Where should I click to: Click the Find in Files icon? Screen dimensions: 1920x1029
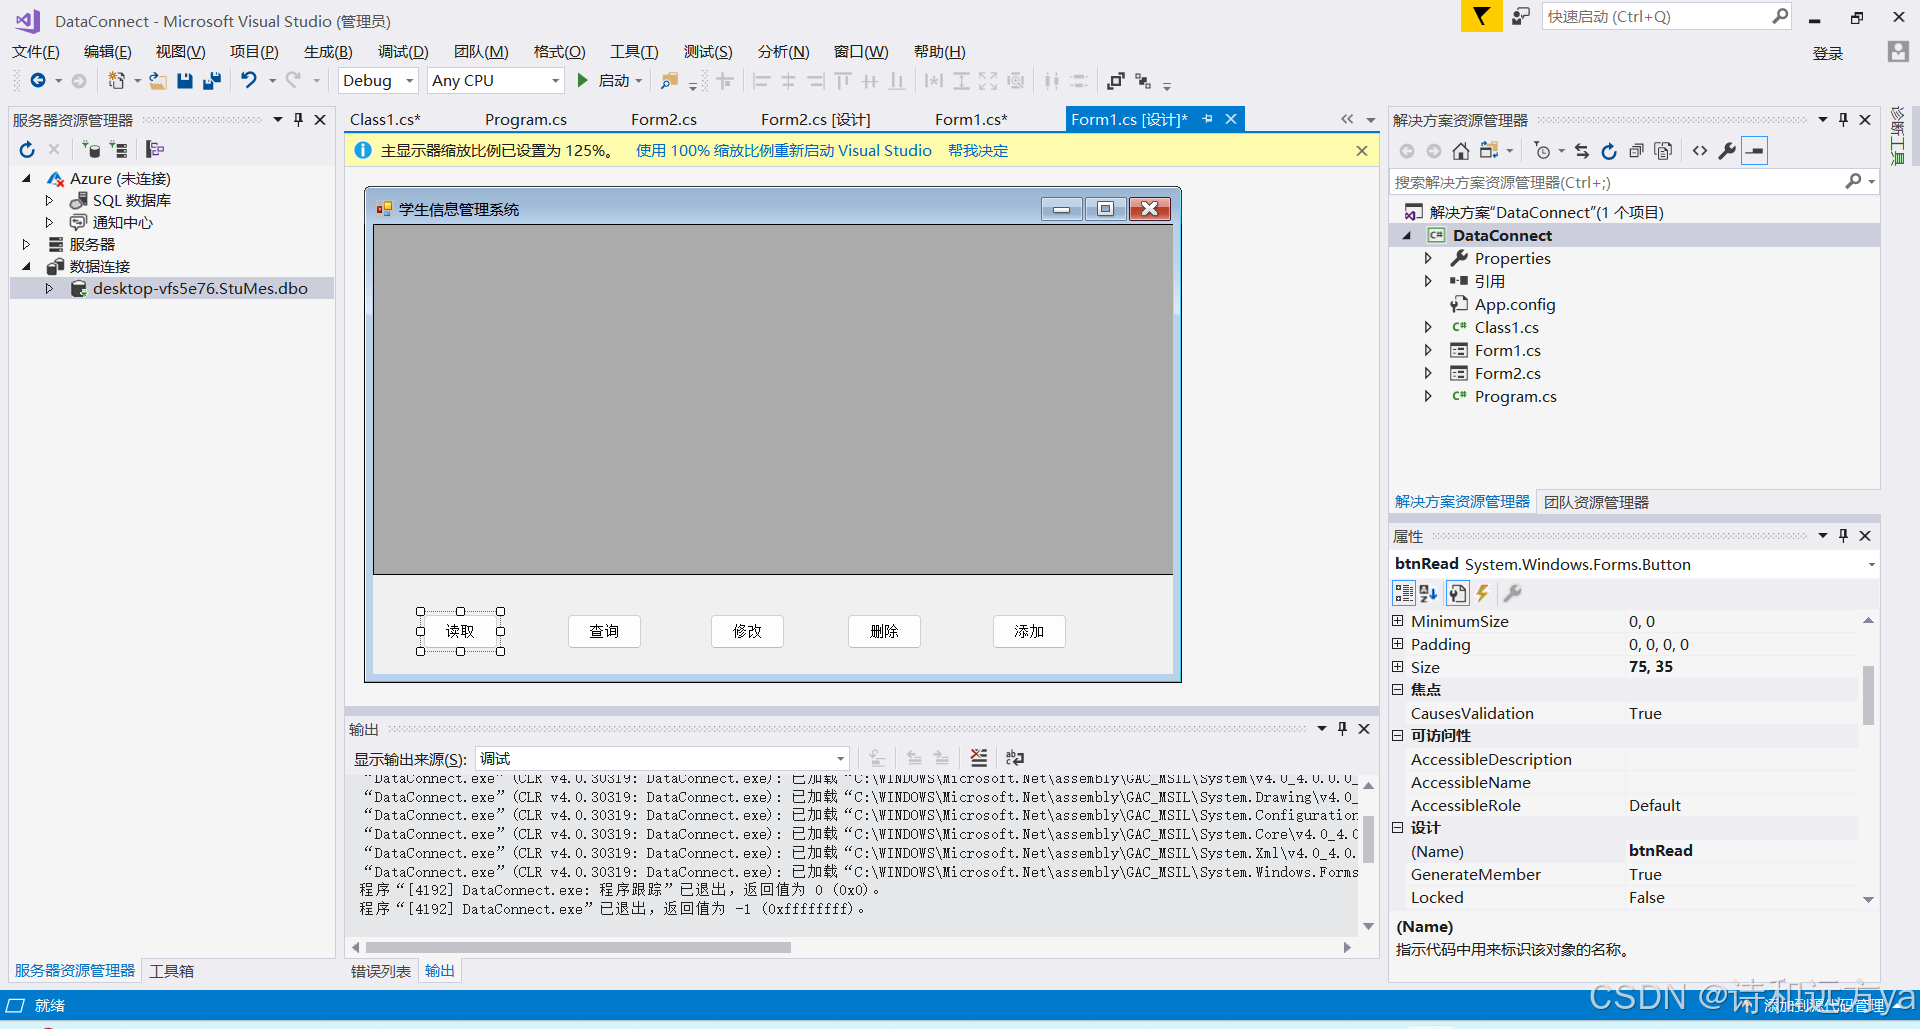pyautogui.click(x=670, y=81)
